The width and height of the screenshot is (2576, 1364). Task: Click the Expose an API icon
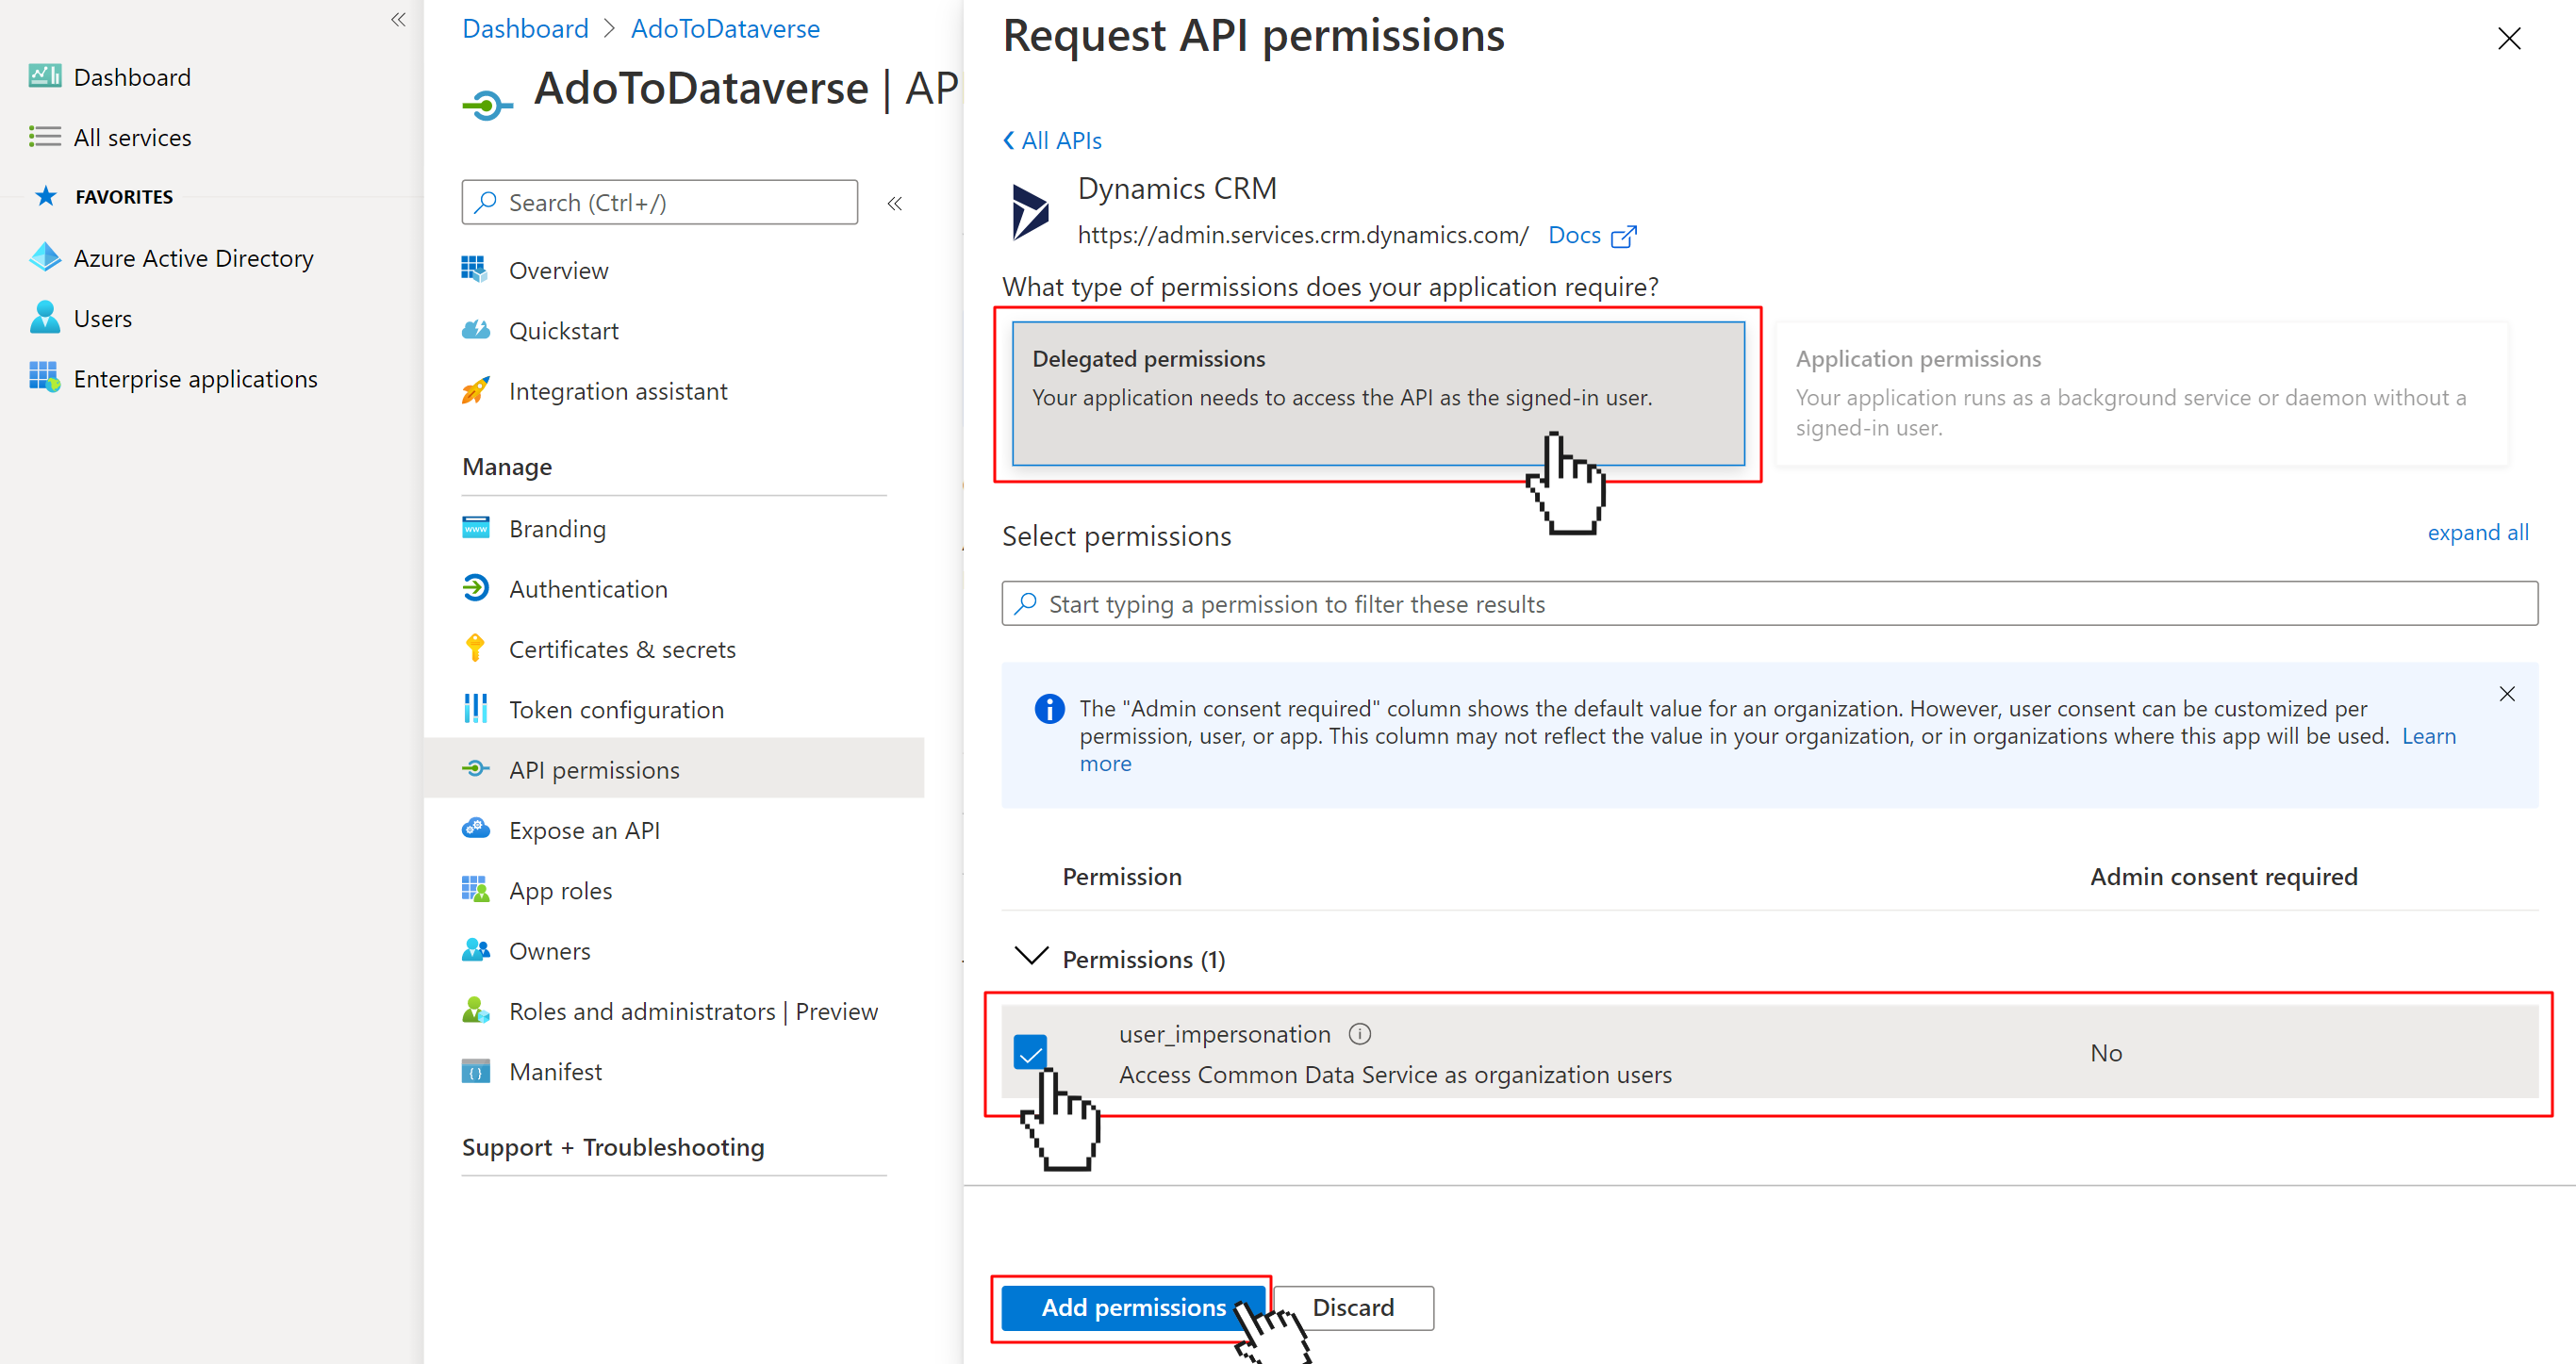pyautogui.click(x=475, y=830)
